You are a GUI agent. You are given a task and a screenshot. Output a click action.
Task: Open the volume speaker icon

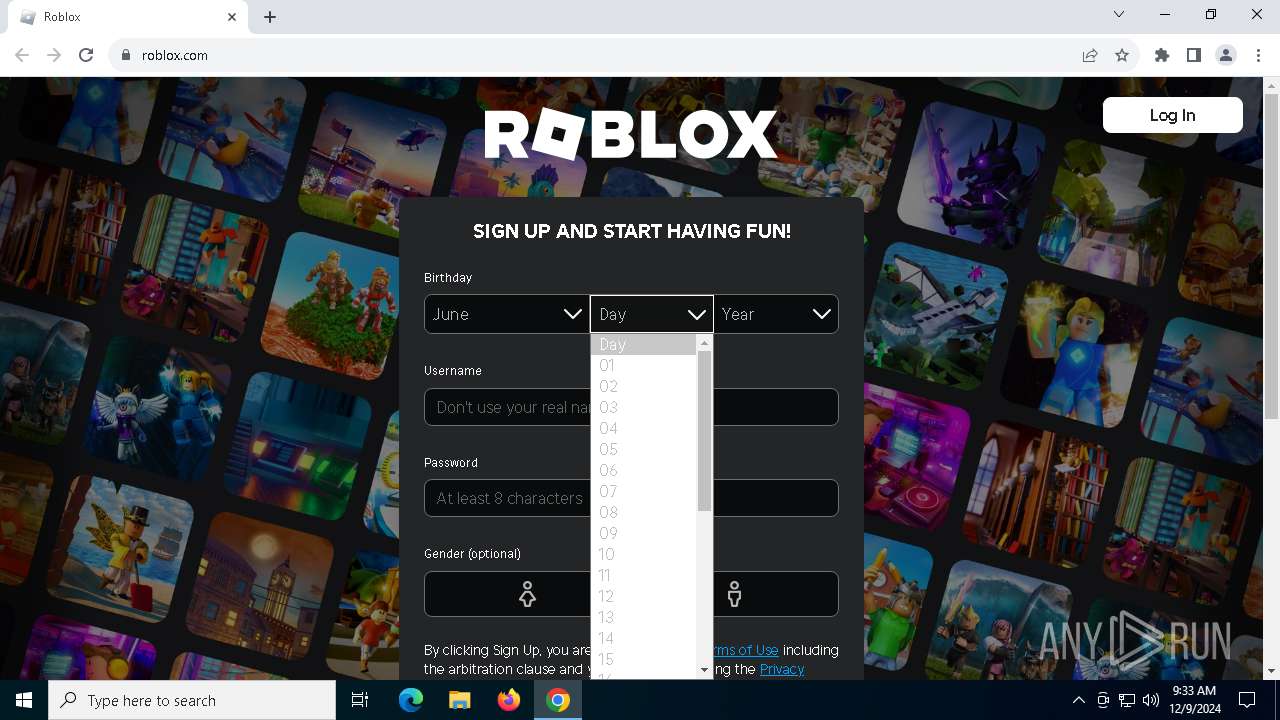pos(1150,700)
